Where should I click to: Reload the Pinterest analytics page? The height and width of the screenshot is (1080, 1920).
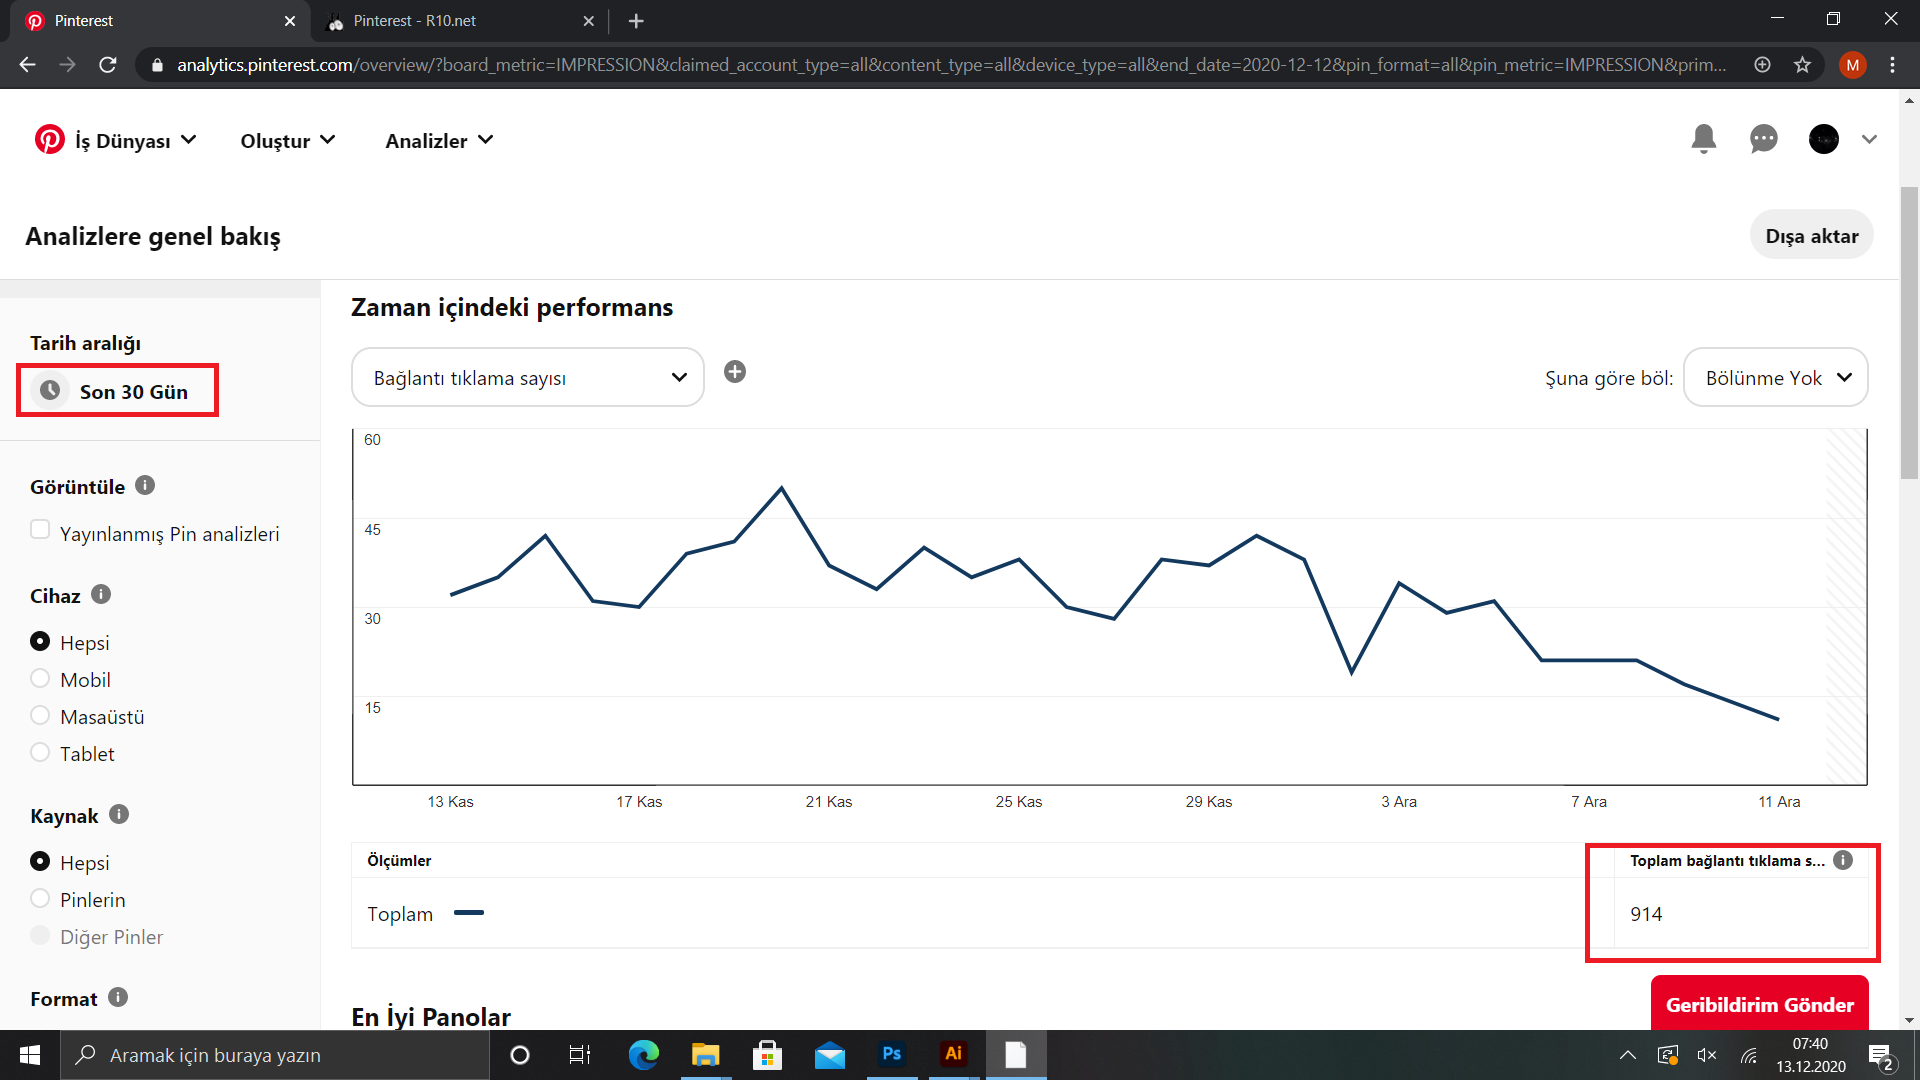pyautogui.click(x=108, y=65)
